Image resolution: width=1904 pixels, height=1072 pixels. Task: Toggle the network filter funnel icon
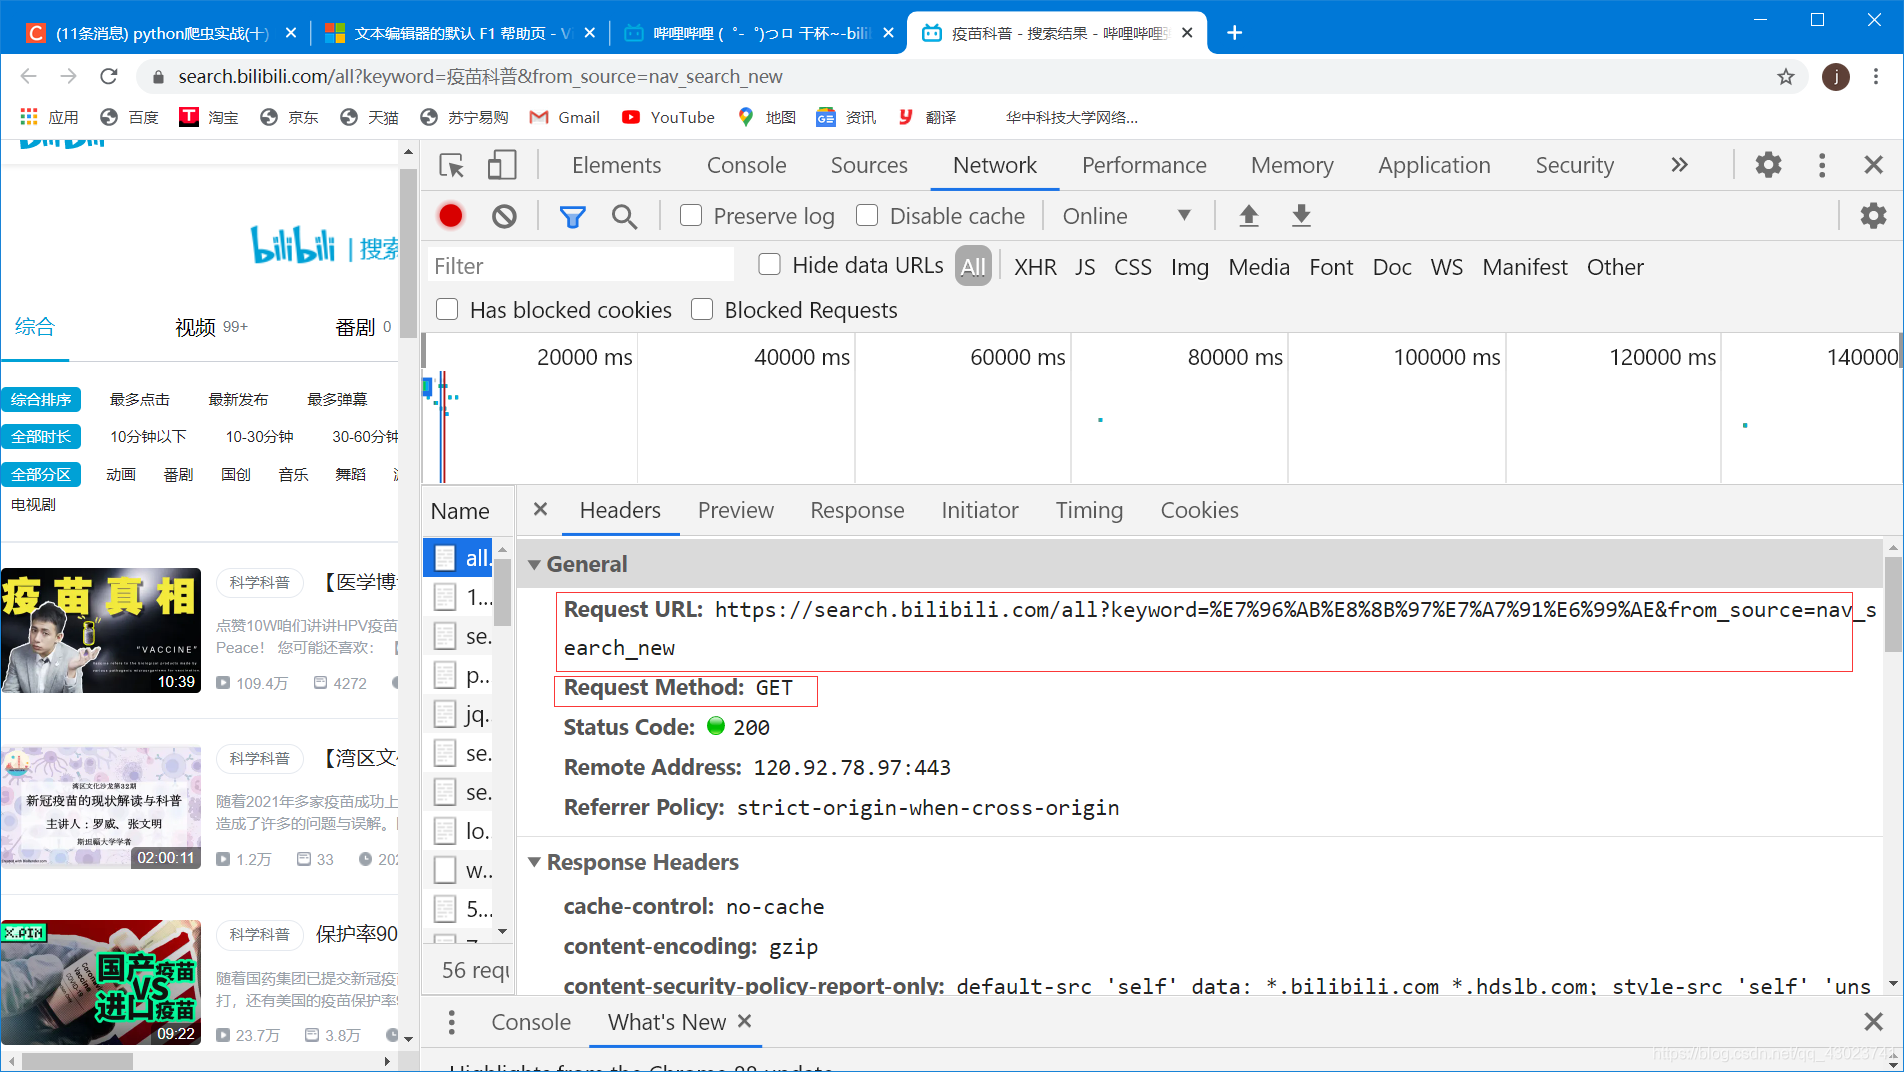572,216
